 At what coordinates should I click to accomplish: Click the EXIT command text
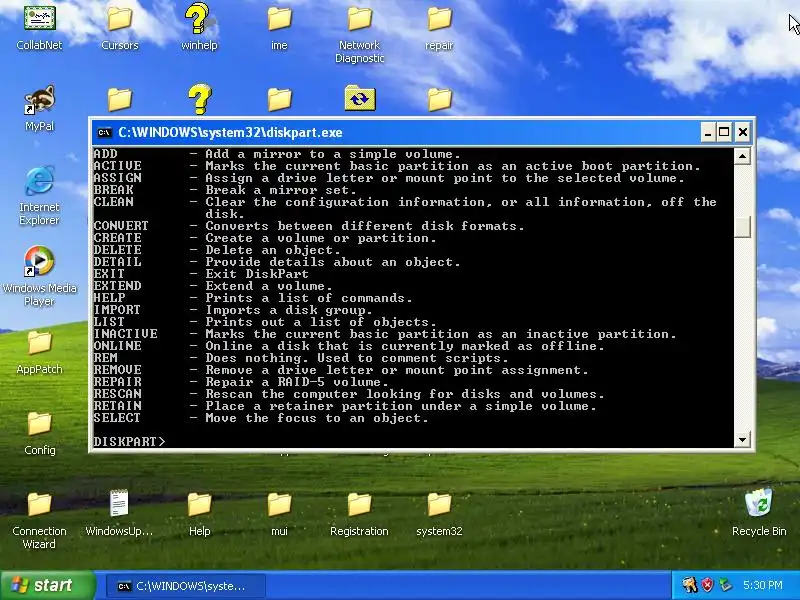(x=109, y=274)
